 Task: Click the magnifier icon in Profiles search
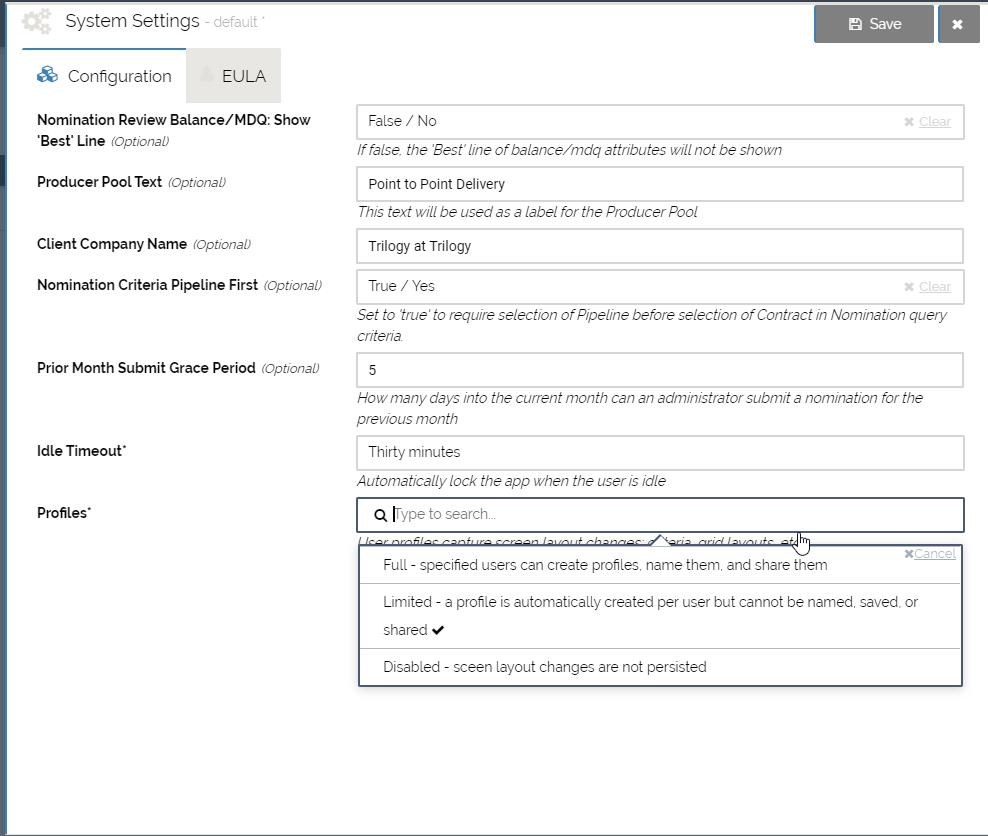(380, 515)
